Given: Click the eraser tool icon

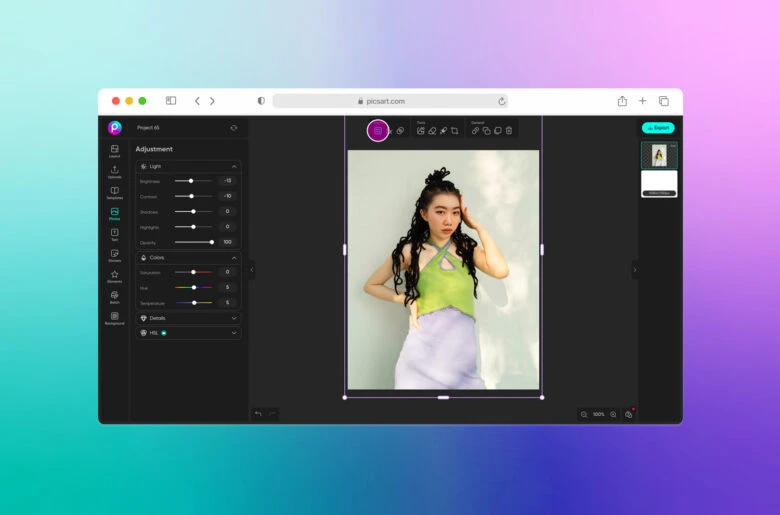Looking at the screenshot, I should click(432, 130).
